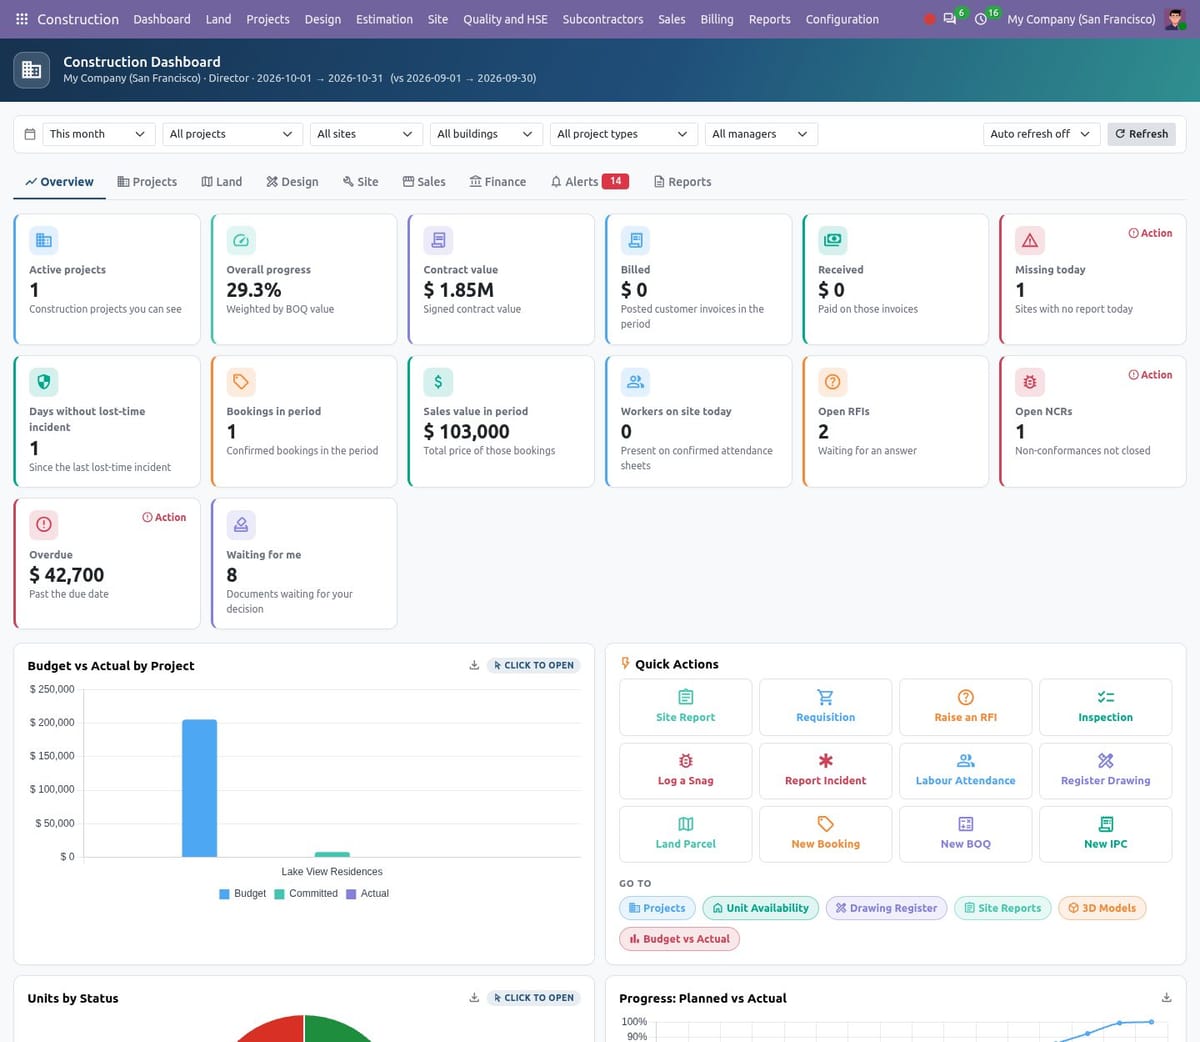
Task: Log a Snag quick action
Action: [x=686, y=771]
